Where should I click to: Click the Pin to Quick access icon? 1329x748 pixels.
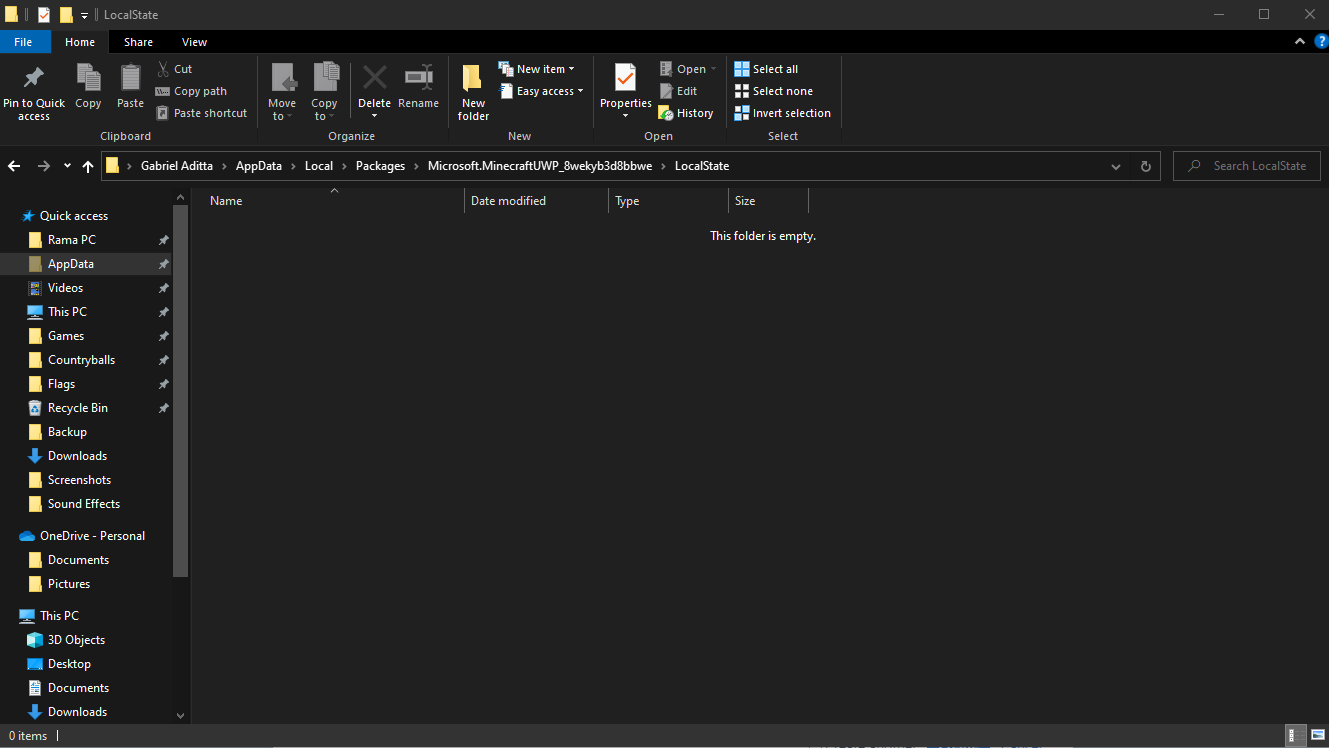33,79
